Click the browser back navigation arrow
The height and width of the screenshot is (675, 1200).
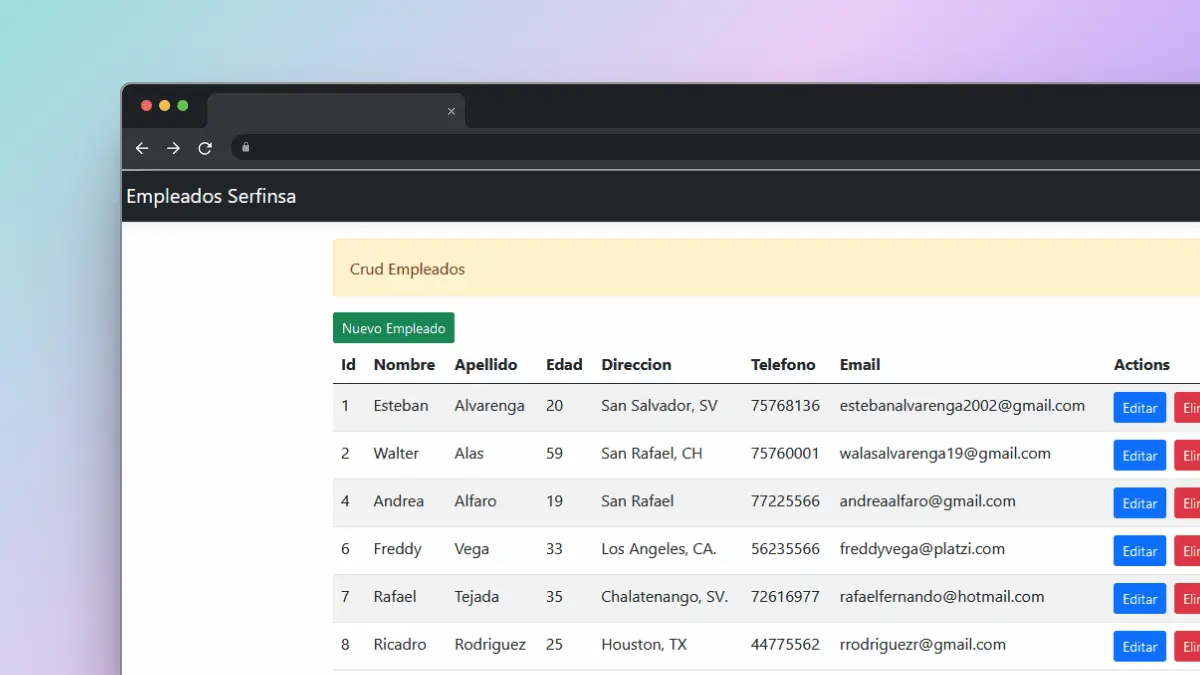coord(141,147)
